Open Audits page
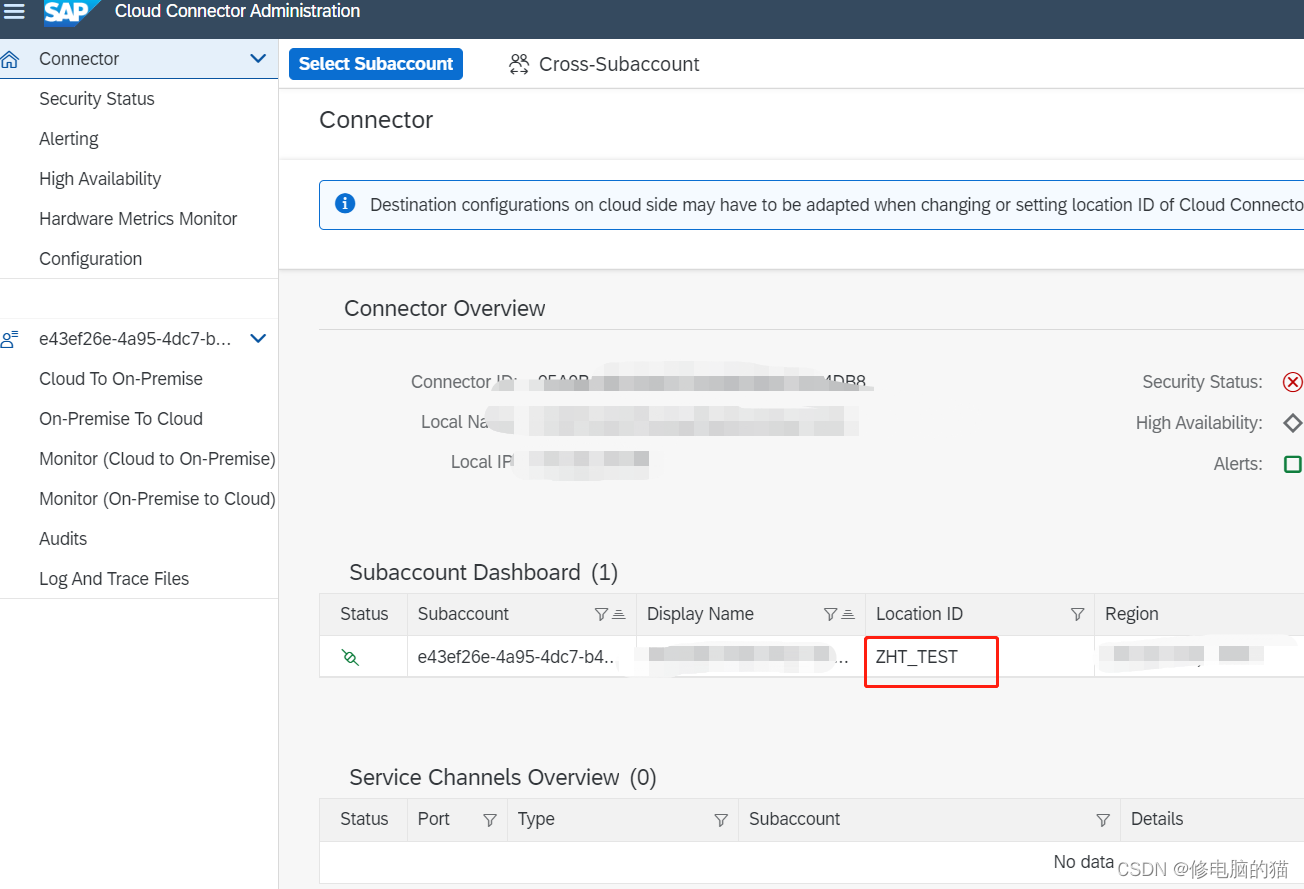1304x889 pixels. [63, 539]
